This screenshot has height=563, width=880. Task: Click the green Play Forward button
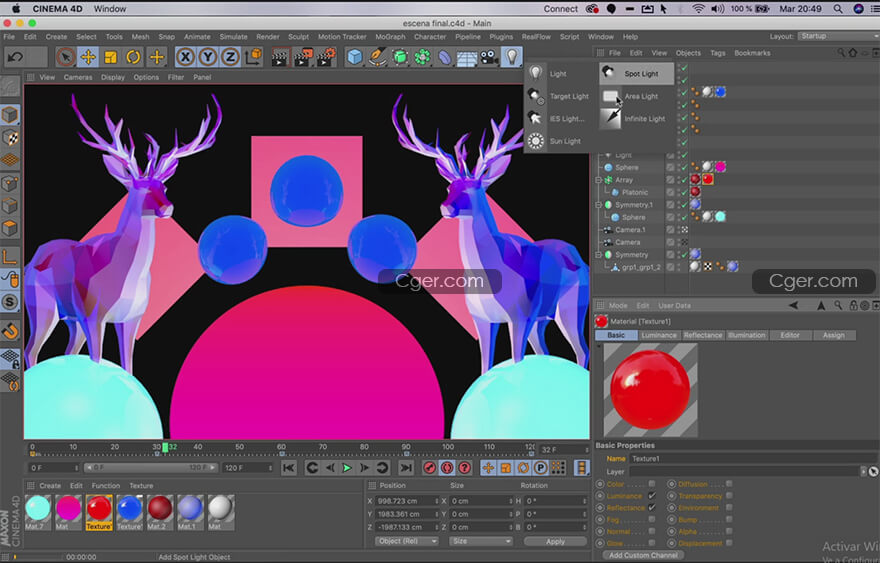coord(347,468)
